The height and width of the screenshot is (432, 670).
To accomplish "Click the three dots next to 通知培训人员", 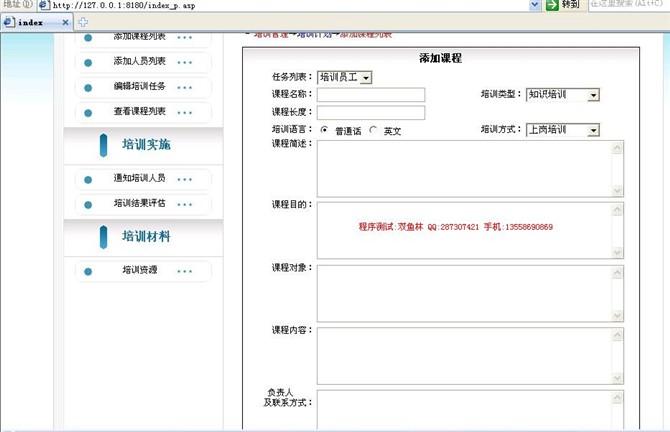I will tap(185, 180).
